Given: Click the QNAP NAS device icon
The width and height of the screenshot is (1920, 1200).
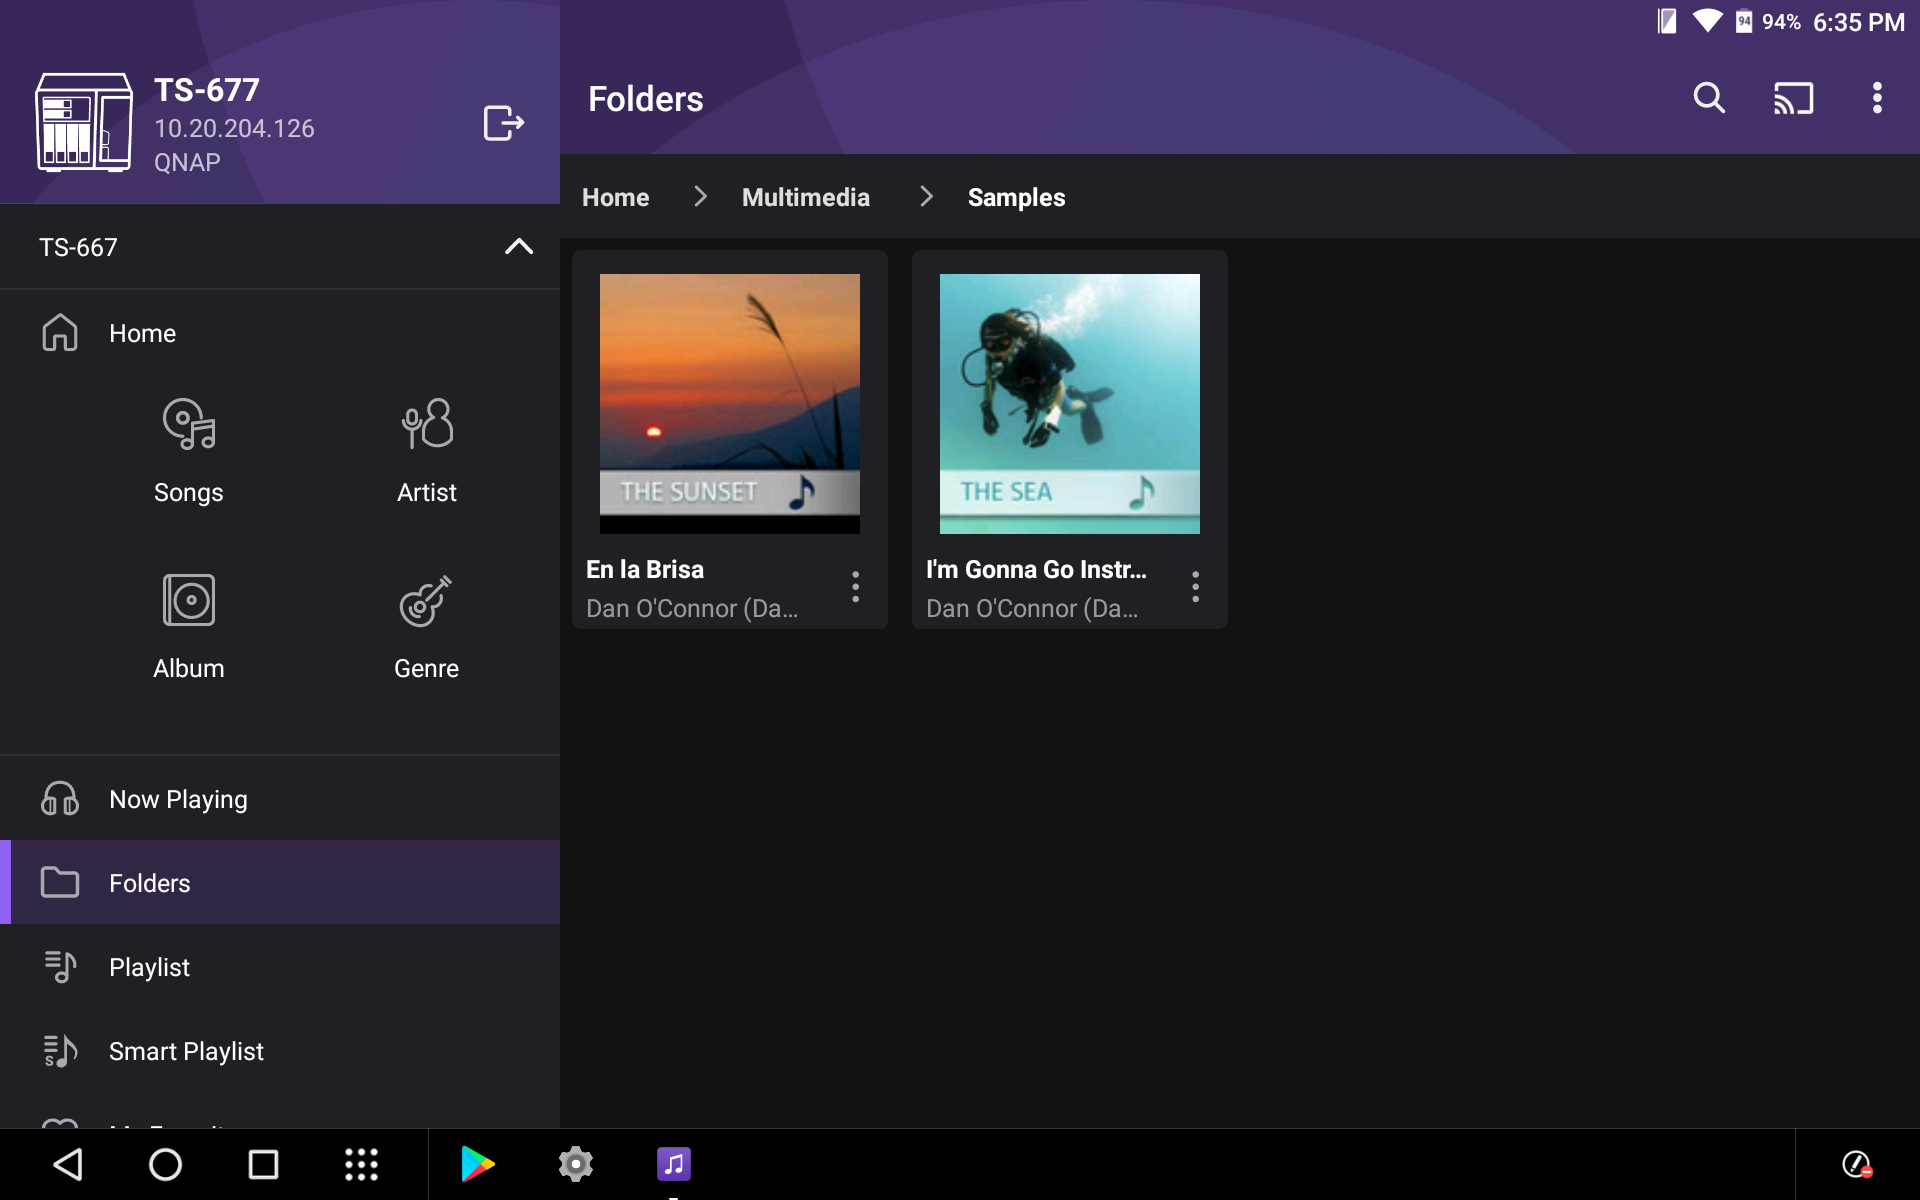Looking at the screenshot, I should [x=84, y=122].
